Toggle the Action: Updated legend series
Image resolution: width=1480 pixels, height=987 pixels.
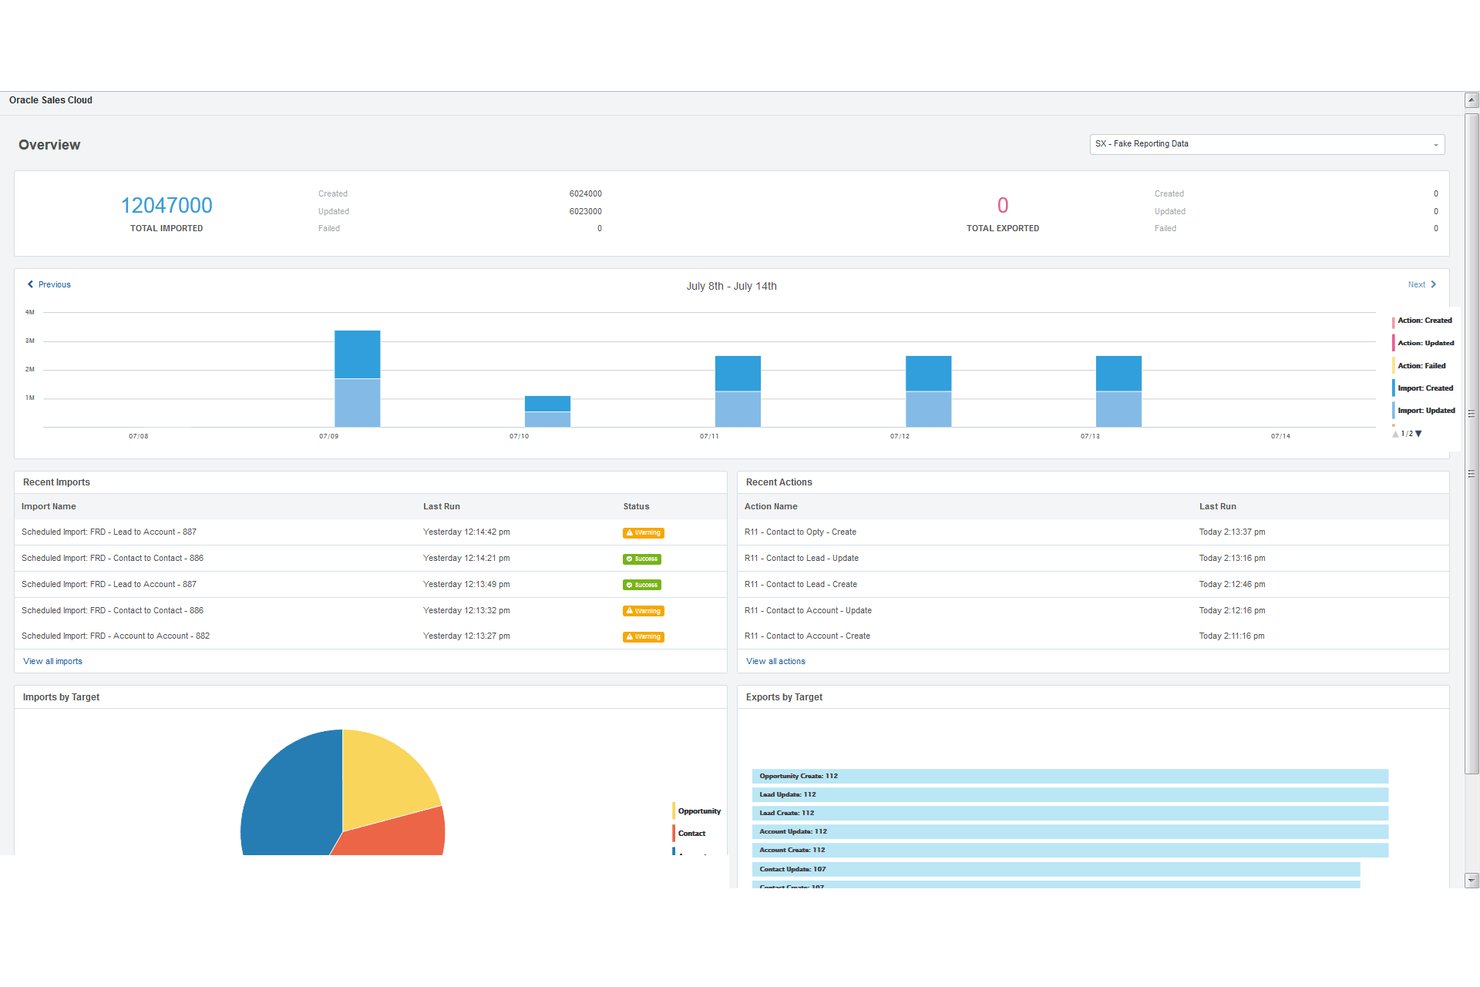pyautogui.click(x=1424, y=343)
